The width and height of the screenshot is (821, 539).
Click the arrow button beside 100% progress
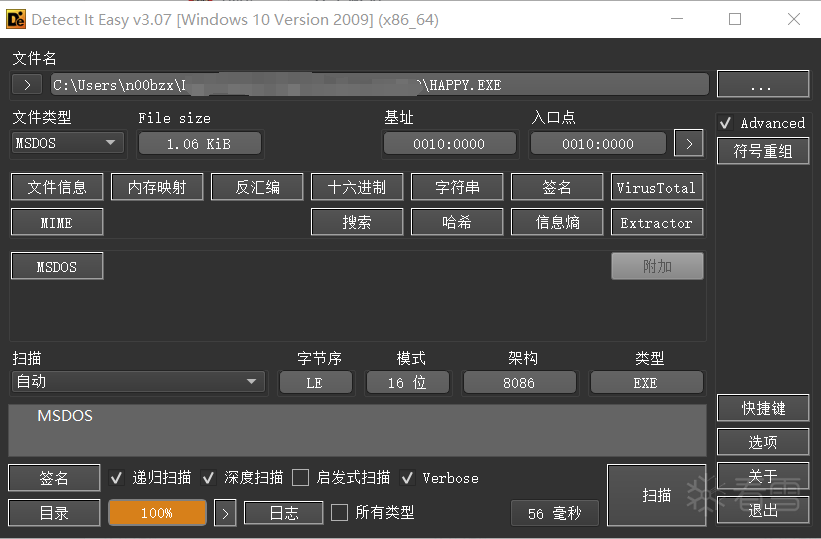[x=225, y=513]
